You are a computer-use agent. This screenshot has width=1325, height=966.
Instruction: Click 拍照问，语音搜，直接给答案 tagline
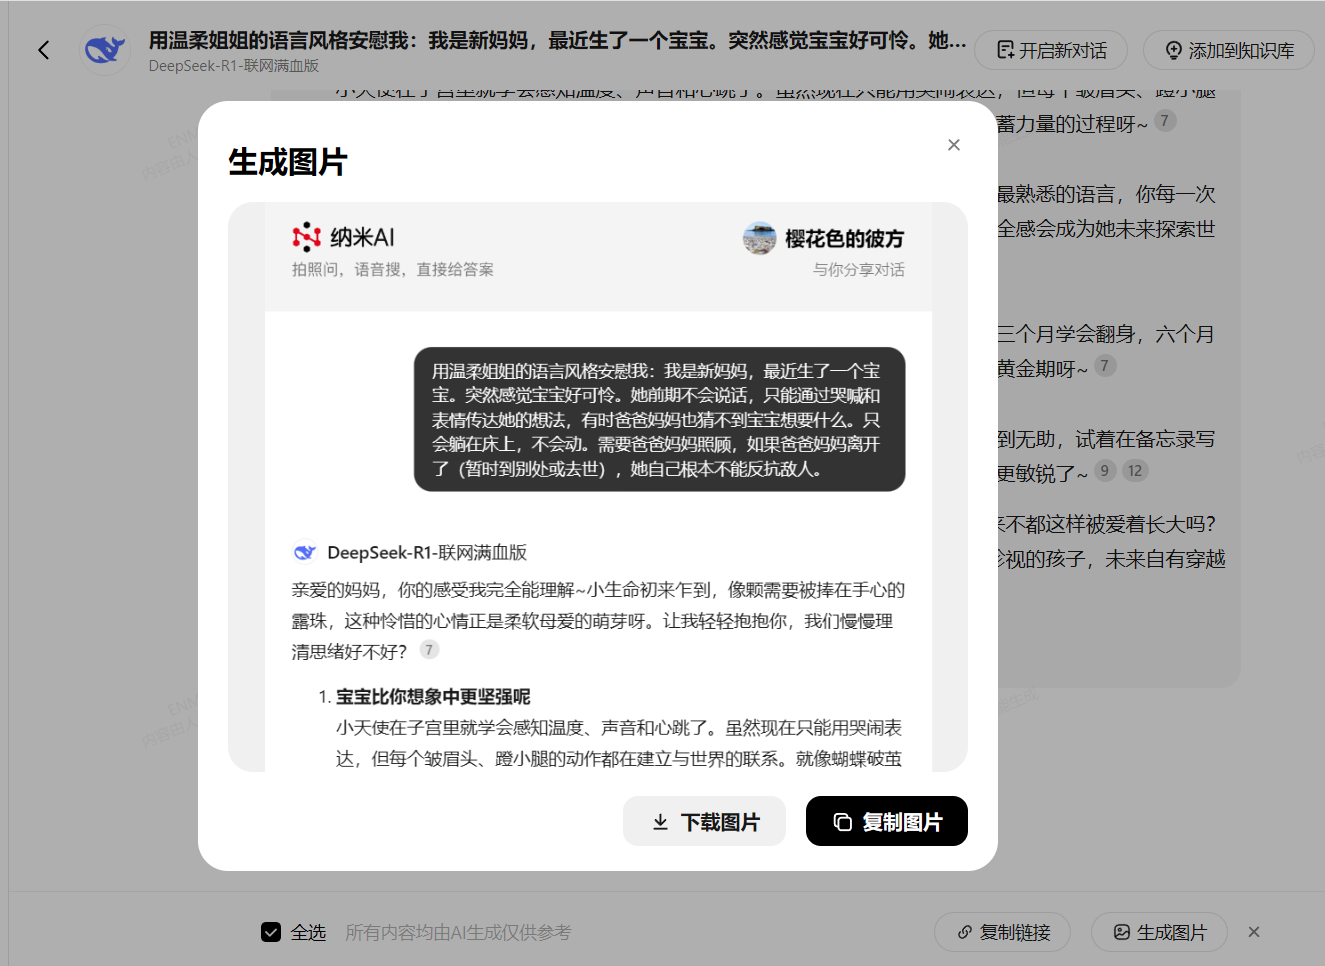tap(392, 269)
